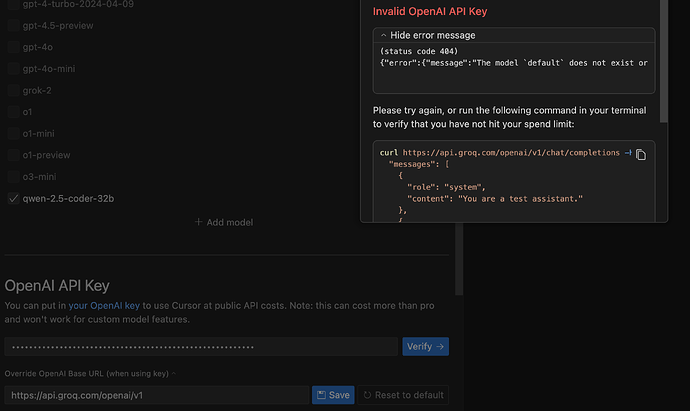
Task: Focus the OpenAI API key field
Action: pos(200,347)
